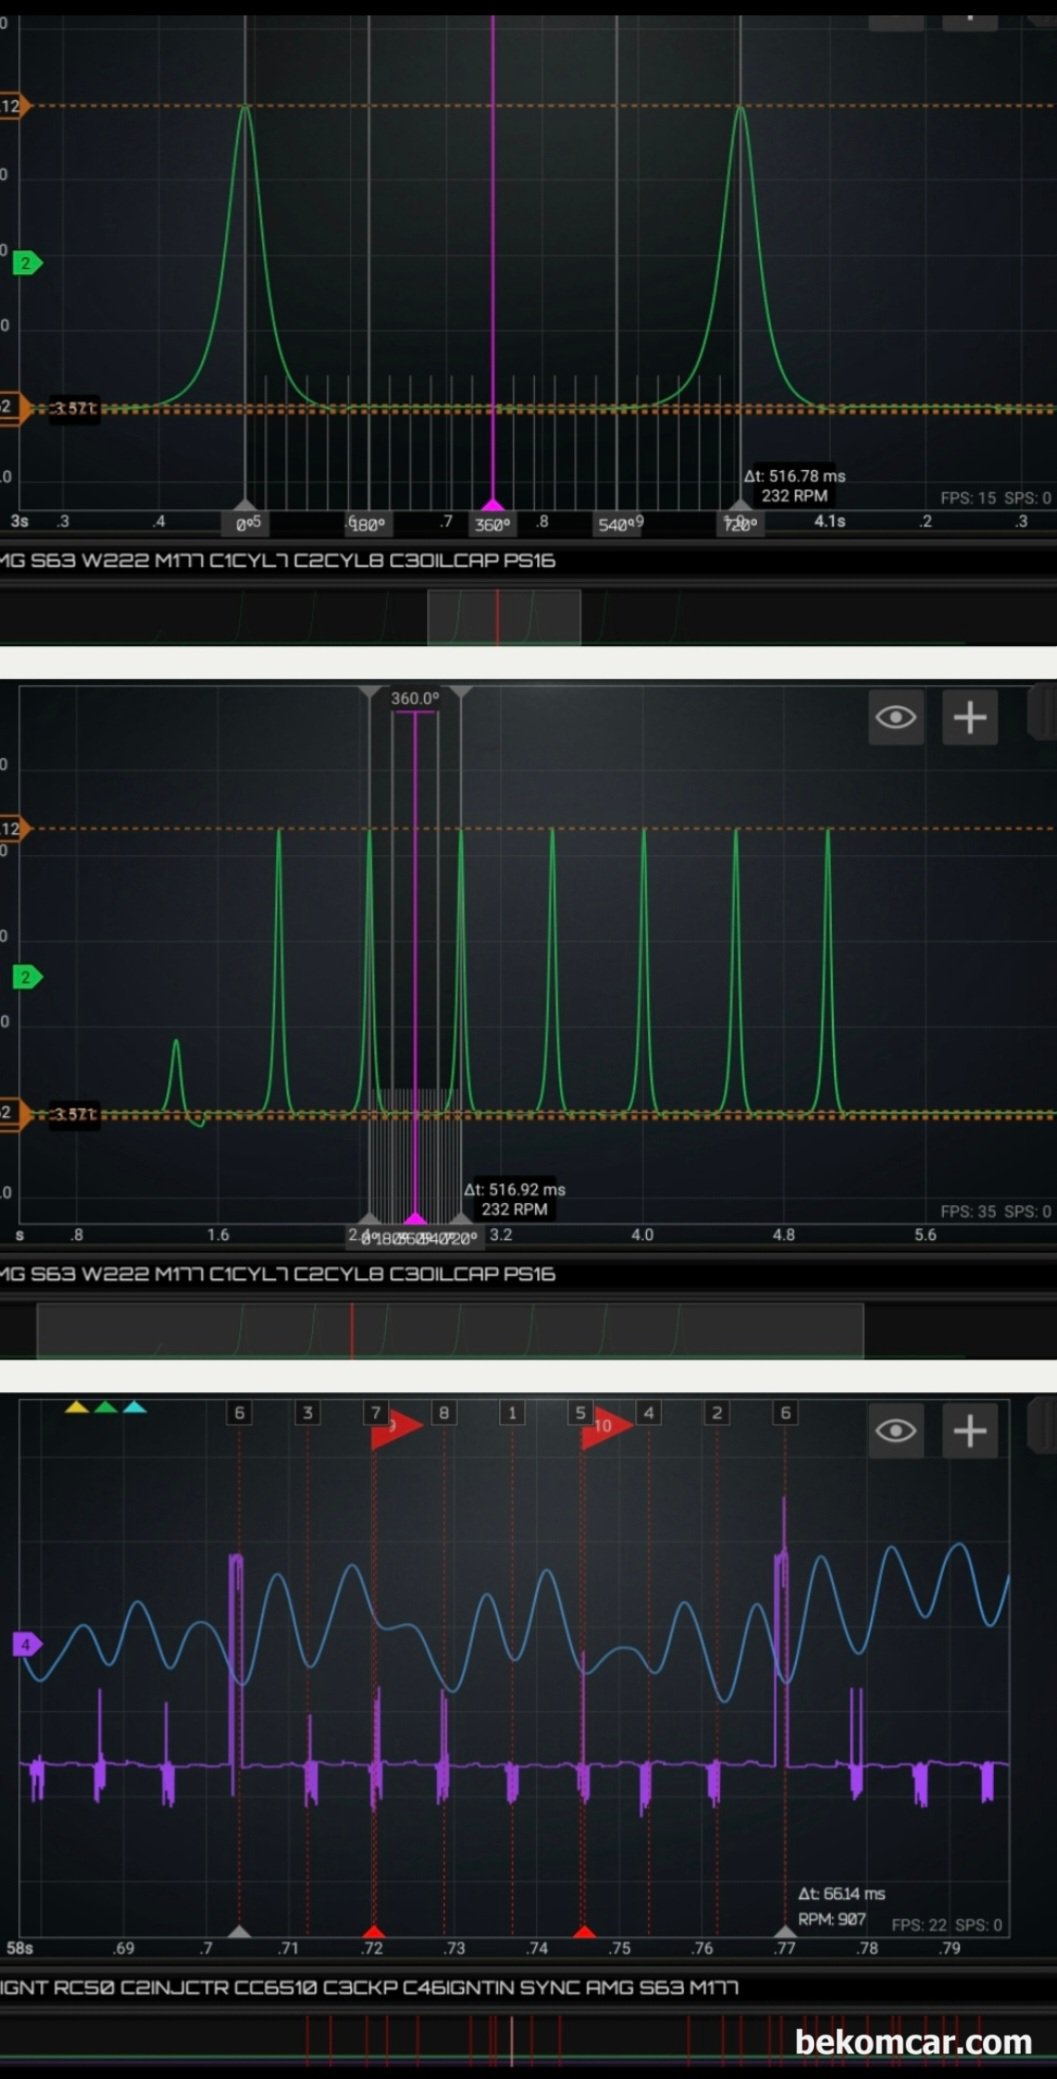Click left gray cursor handle near .7 in bottom panel
The width and height of the screenshot is (1057, 2079).
click(x=239, y=1931)
